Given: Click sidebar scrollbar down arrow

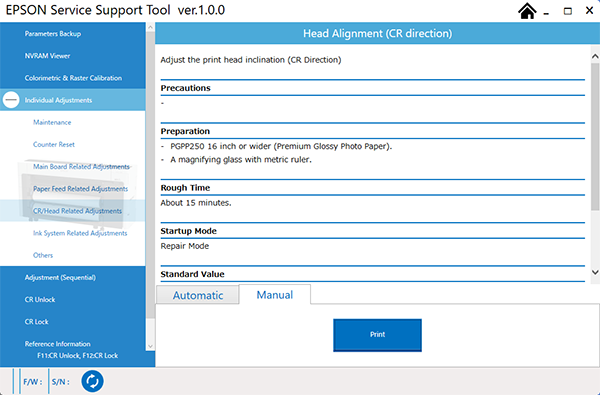Looking at the screenshot, I should [150, 346].
